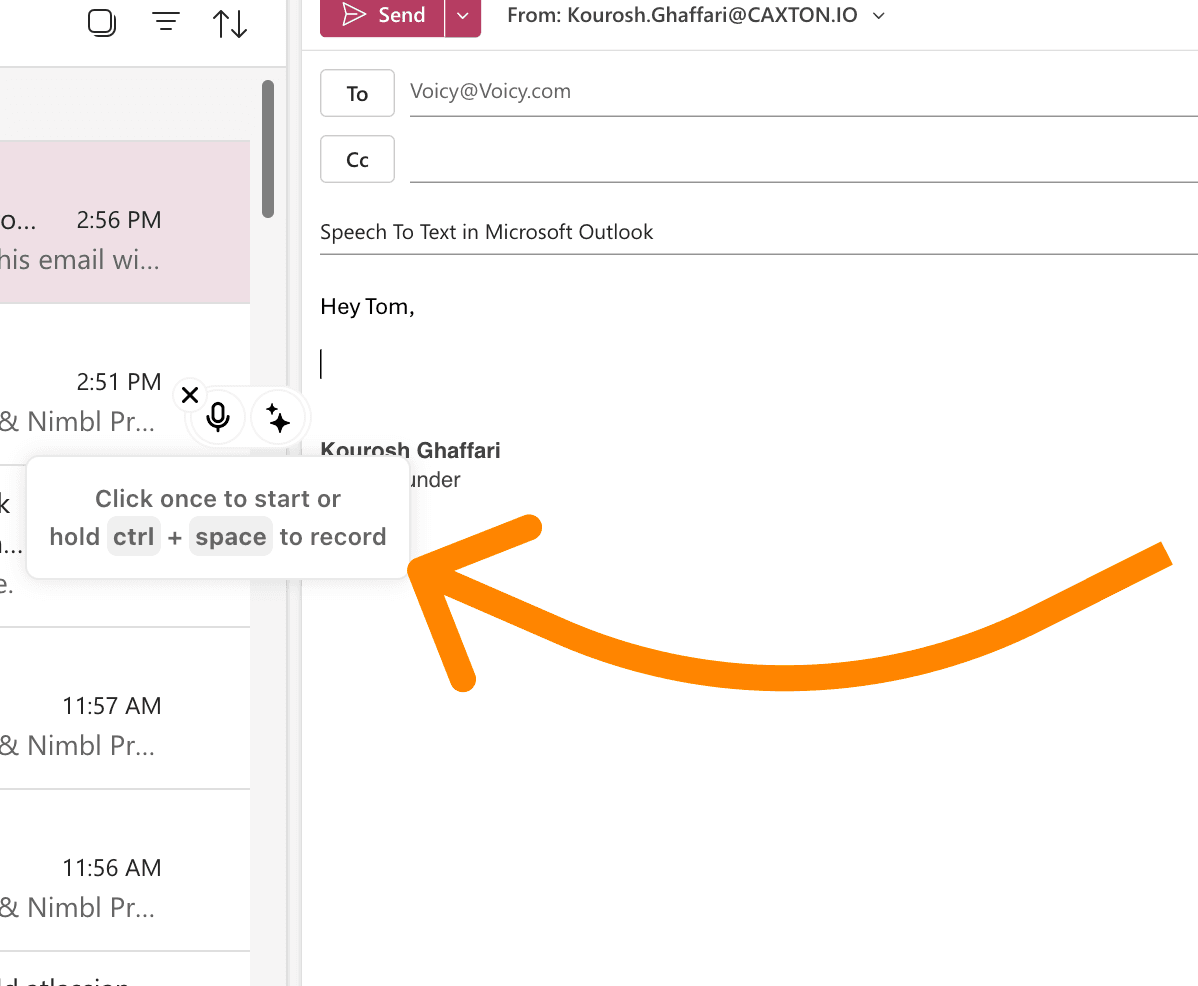Open the email received at 11:56 AM
Screen dimensions: 1198x986
(125, 870)
